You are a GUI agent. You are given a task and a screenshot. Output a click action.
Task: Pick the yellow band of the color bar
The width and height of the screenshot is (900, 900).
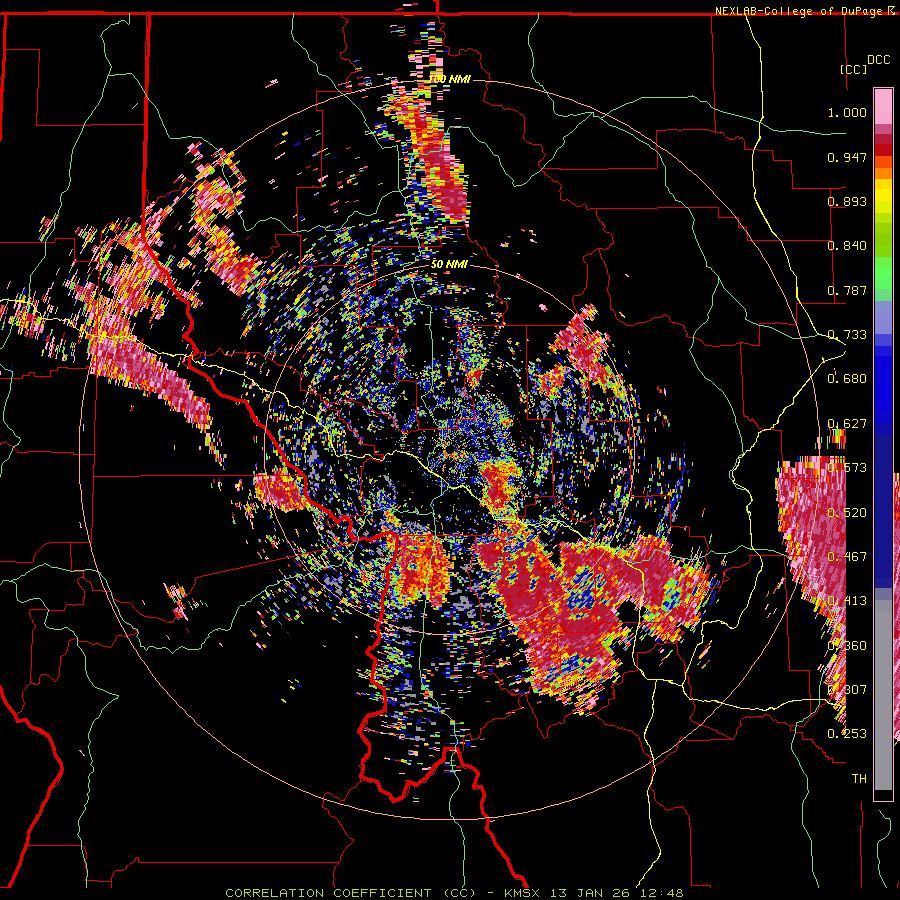click(883, 196)
